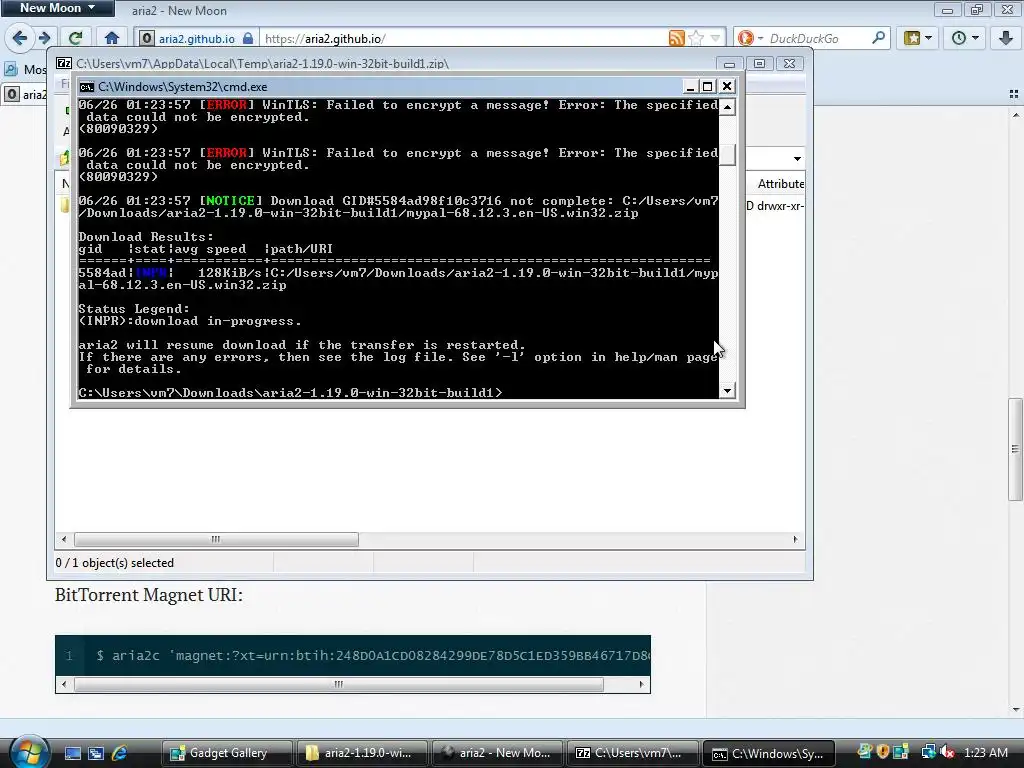Open the address bar history dropdown arrow
1024x768 pixels.
716,38
